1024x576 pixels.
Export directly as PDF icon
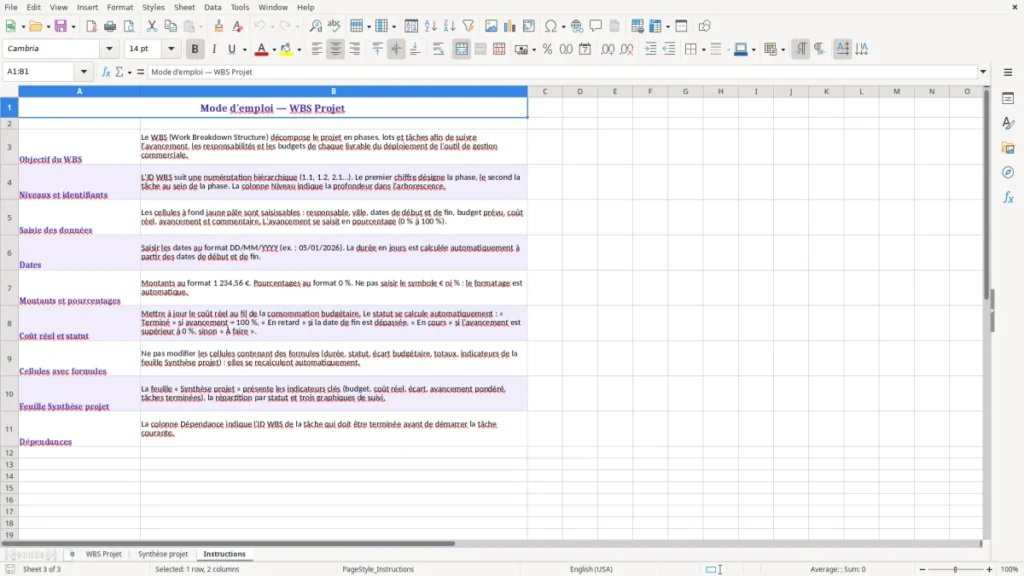pos(91,26)
